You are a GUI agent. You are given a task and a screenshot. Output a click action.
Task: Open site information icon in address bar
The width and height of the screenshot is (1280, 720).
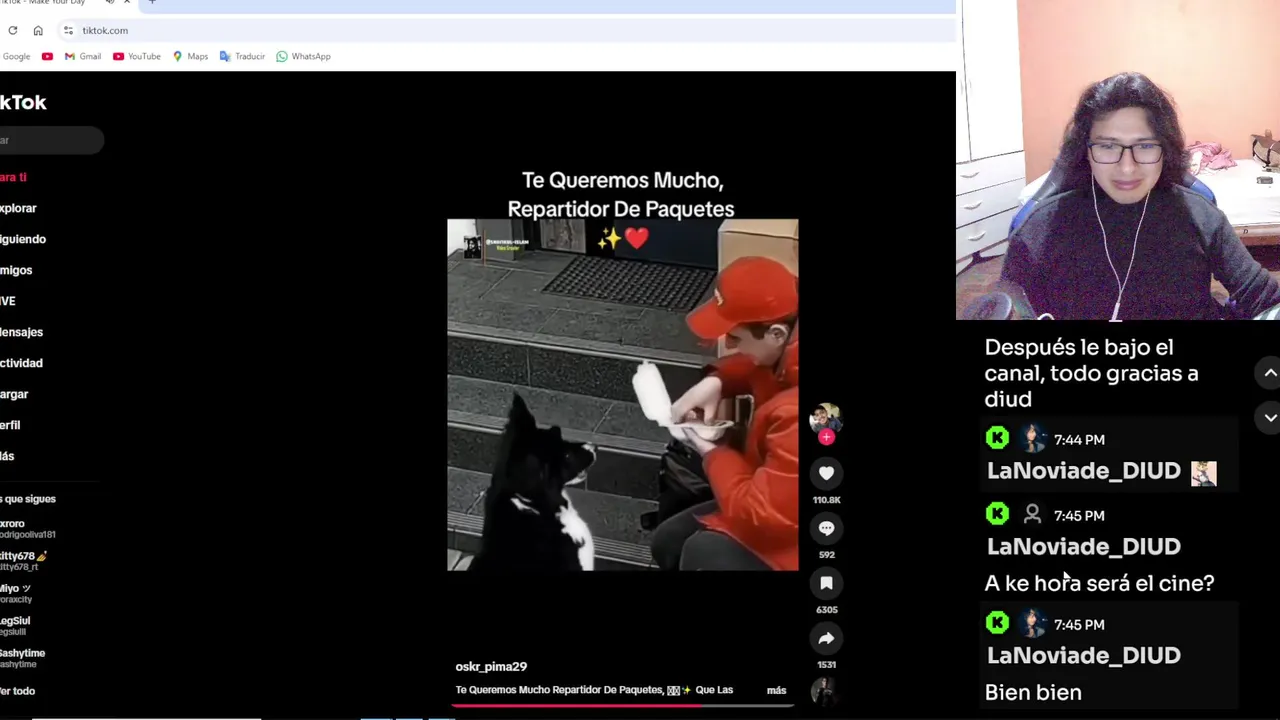click(x=68, y=30)
